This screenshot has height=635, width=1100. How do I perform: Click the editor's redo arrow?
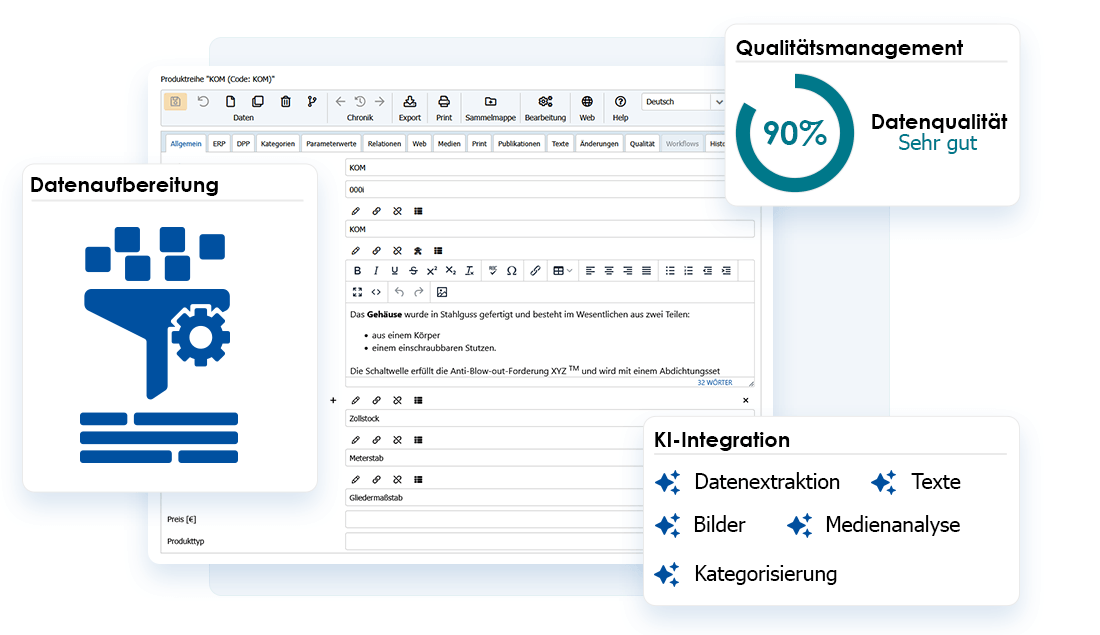tap(419, 292)
